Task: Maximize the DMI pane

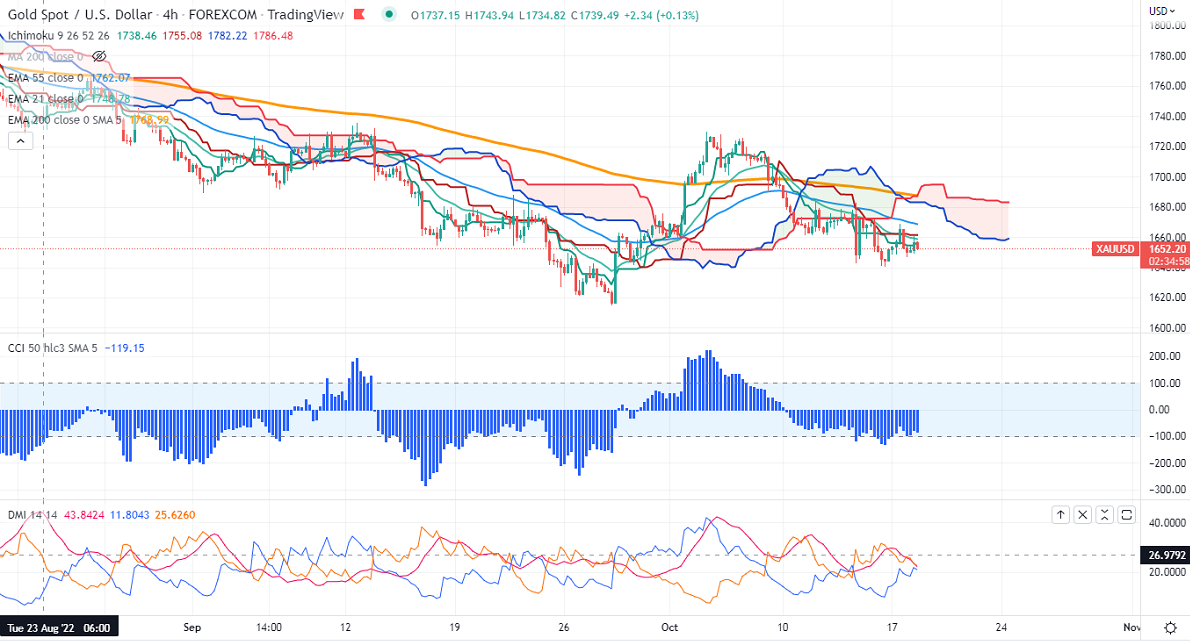Action: 1126,515
